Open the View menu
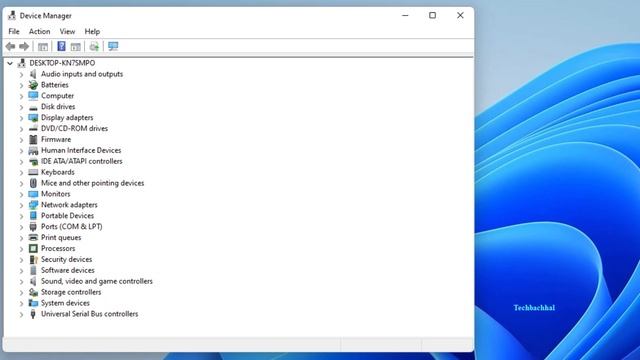The image size is (640, 360). pyautogui.click(x=67, y=31)
